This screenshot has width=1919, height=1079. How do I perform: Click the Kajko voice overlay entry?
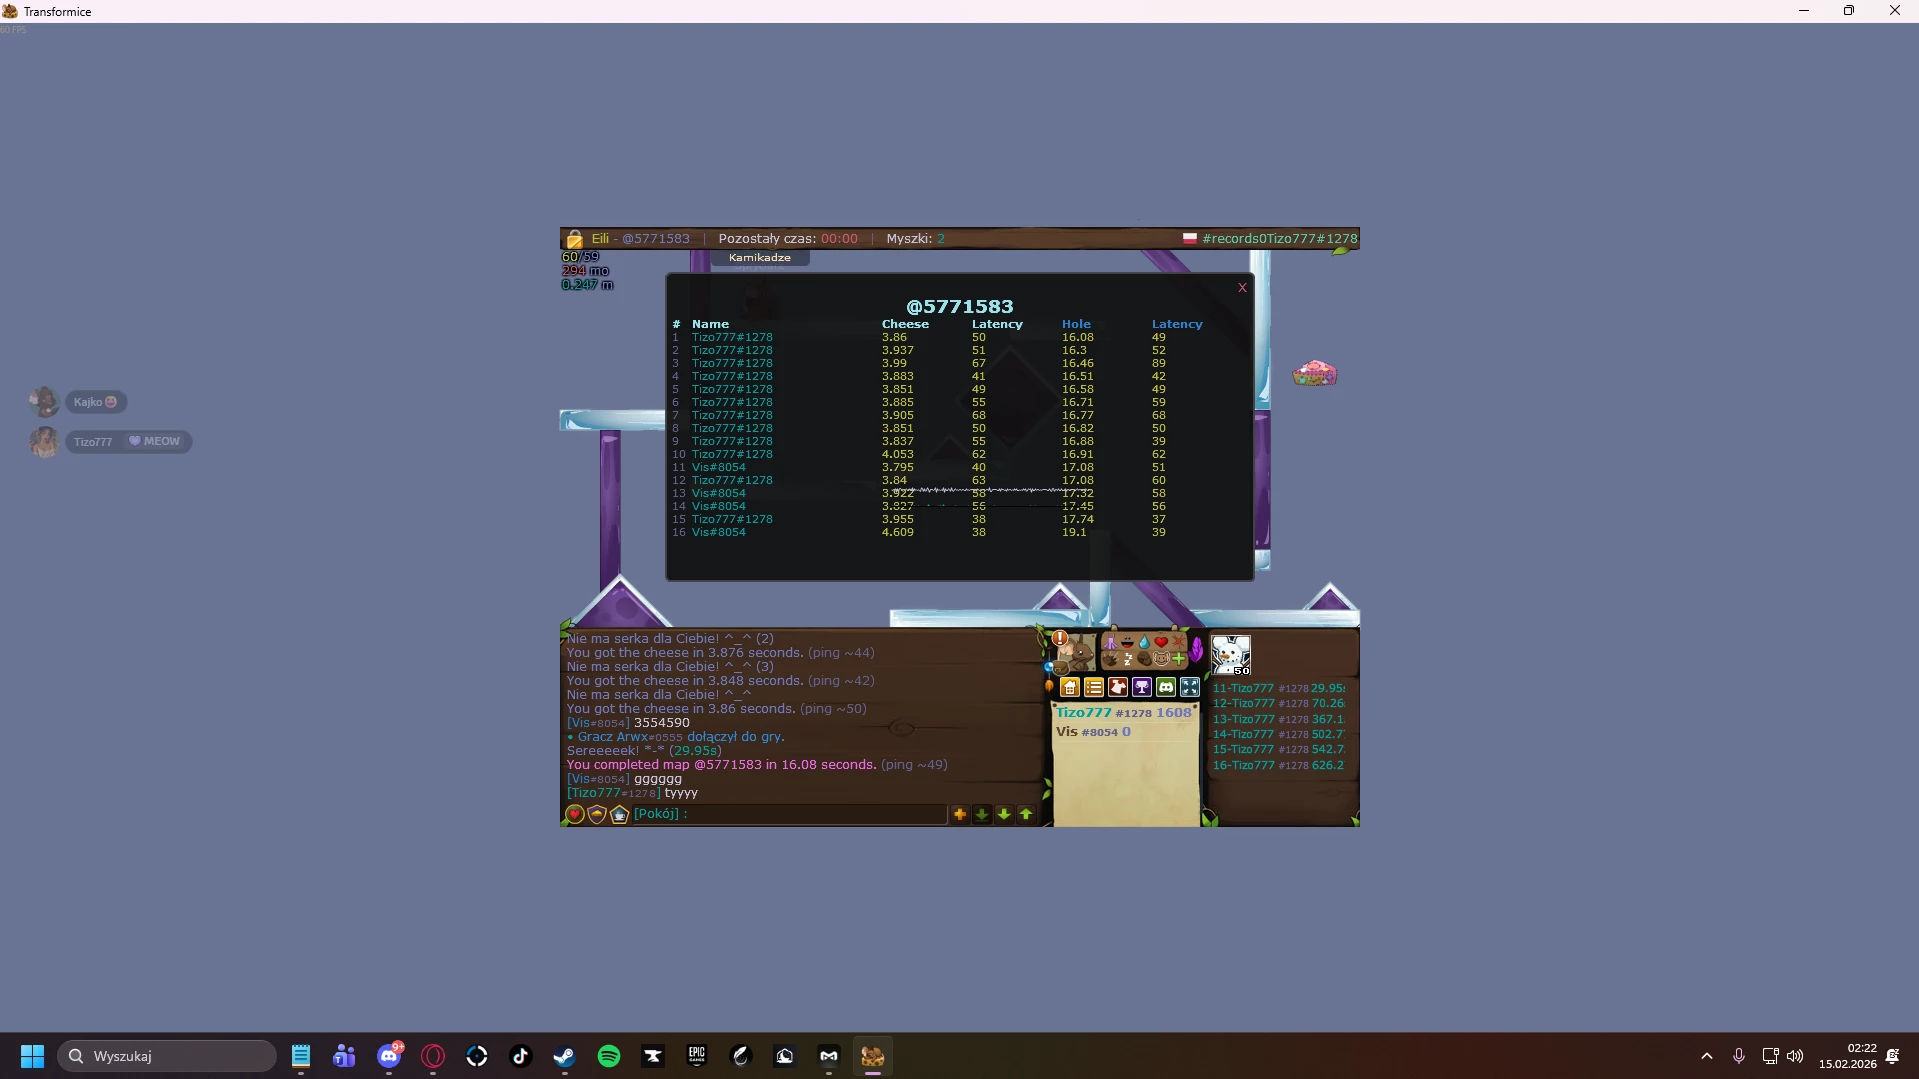click(78, 402)
